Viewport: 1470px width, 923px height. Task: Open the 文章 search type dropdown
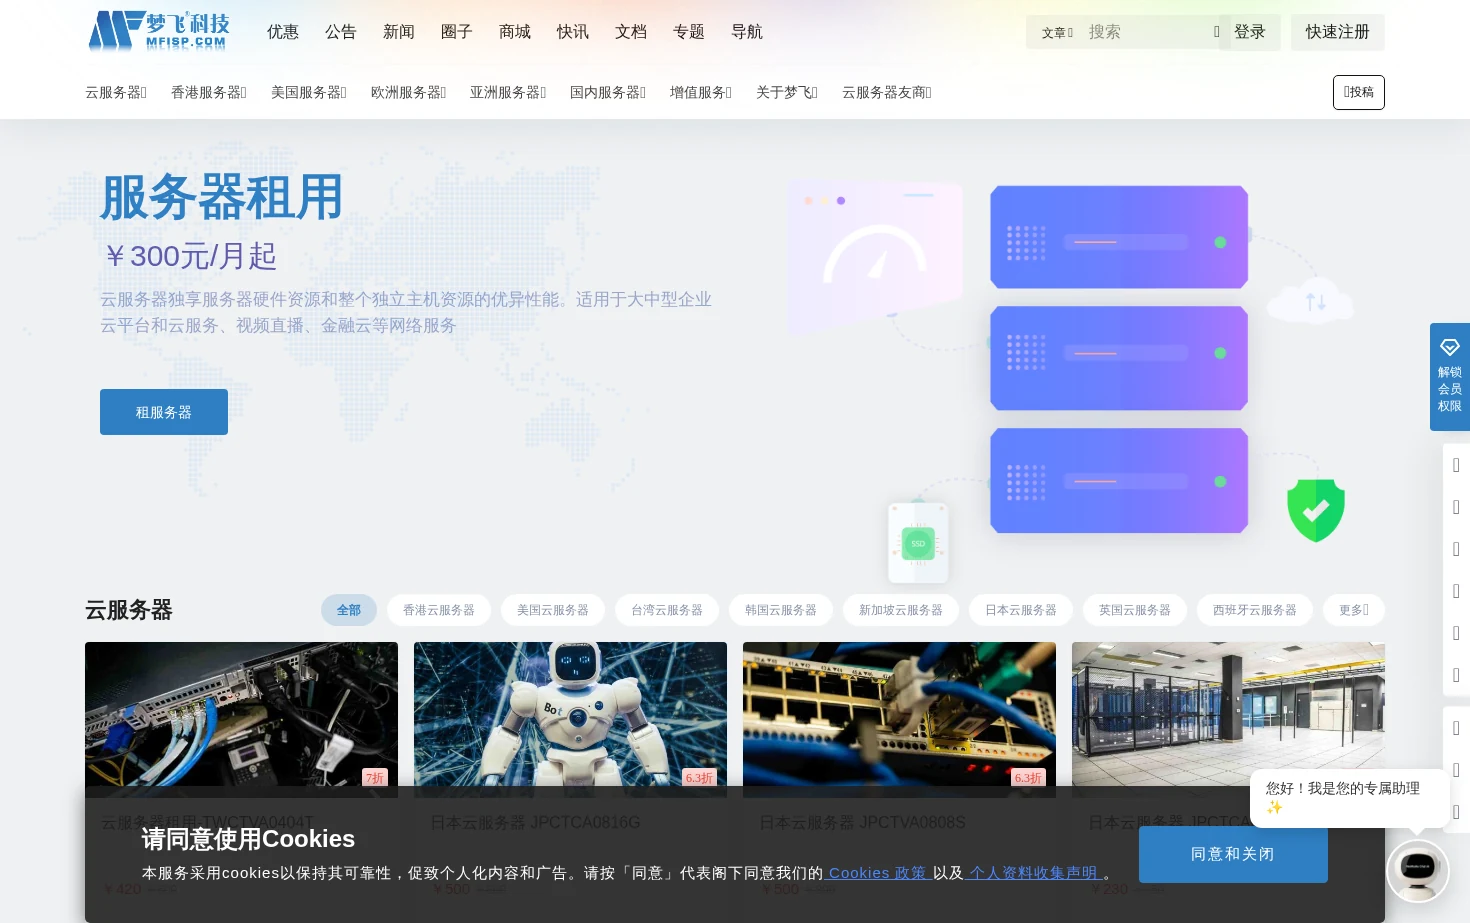pyautogui.click(x=1057, y=33)
